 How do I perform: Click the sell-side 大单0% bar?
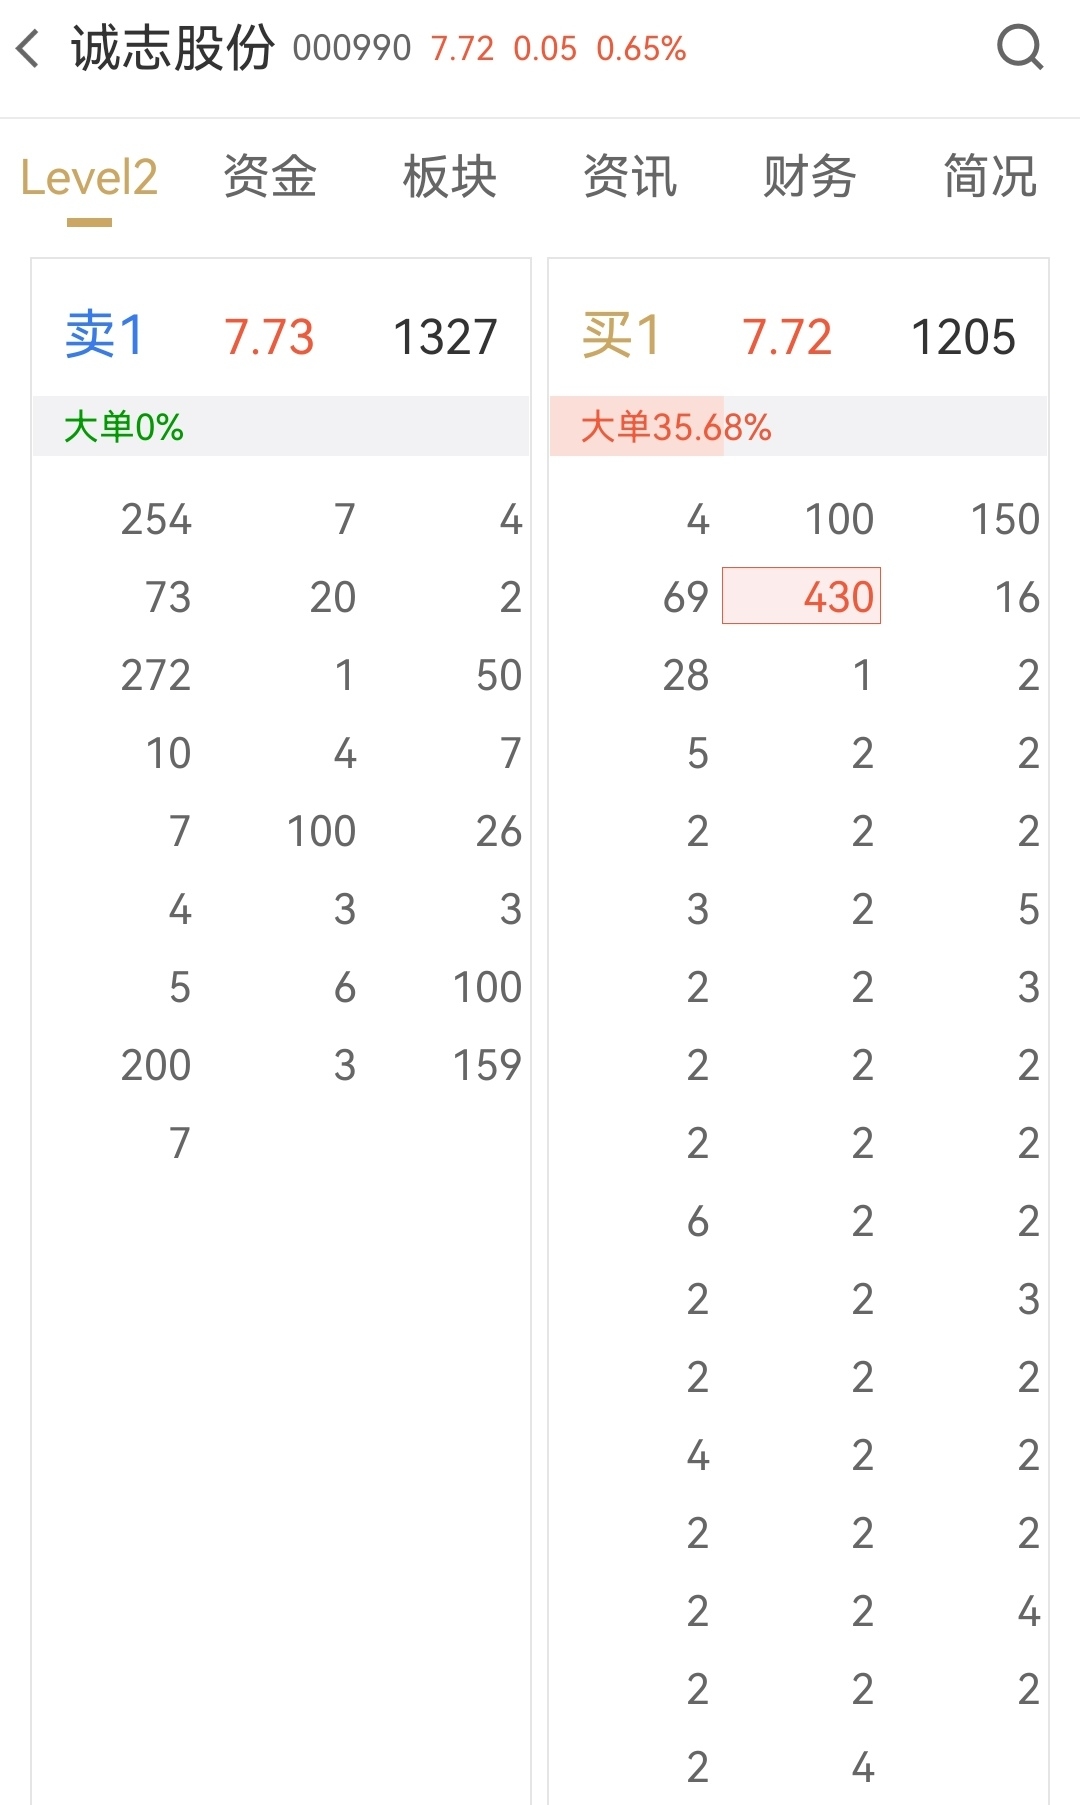281,427
